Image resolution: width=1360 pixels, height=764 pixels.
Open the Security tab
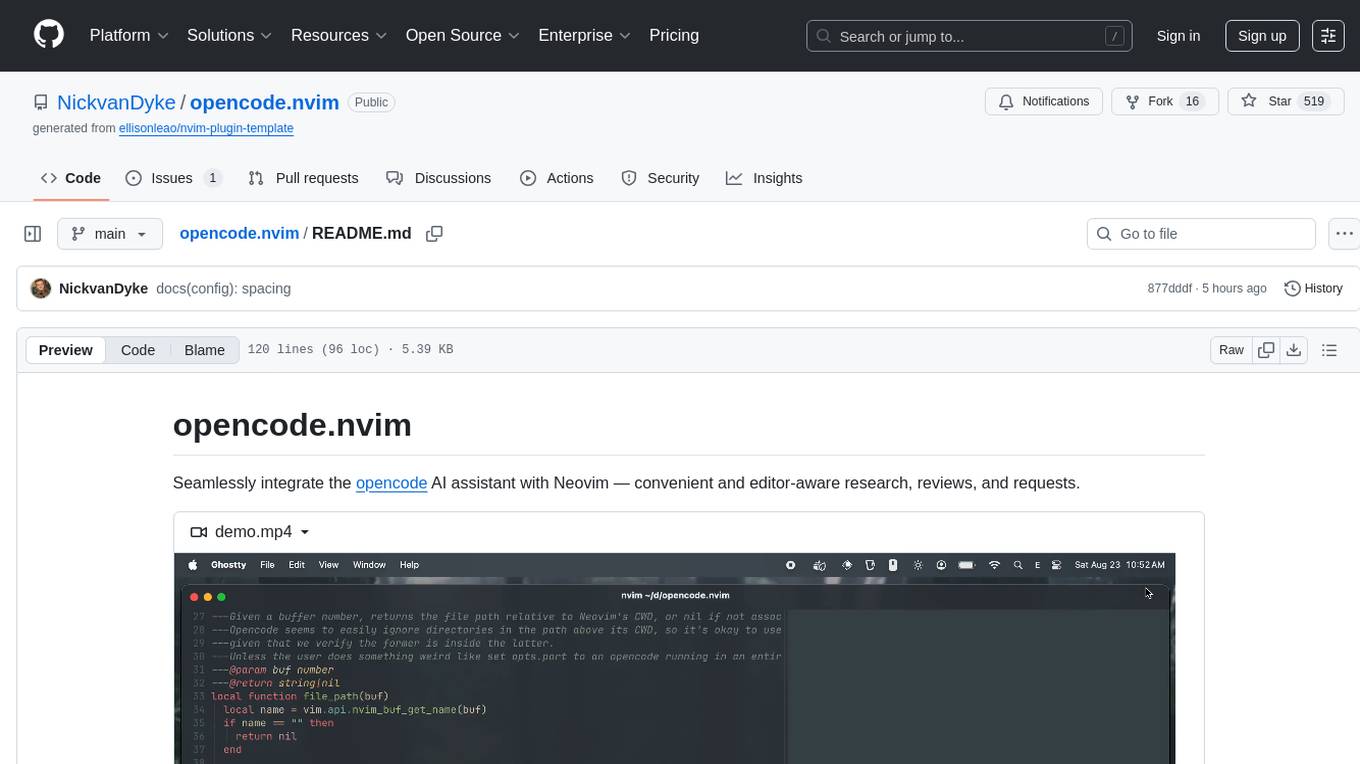tap(660, 178)
